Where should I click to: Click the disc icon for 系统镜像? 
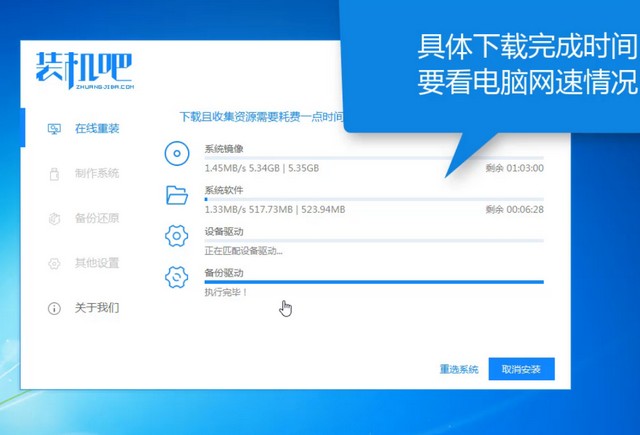177,154
